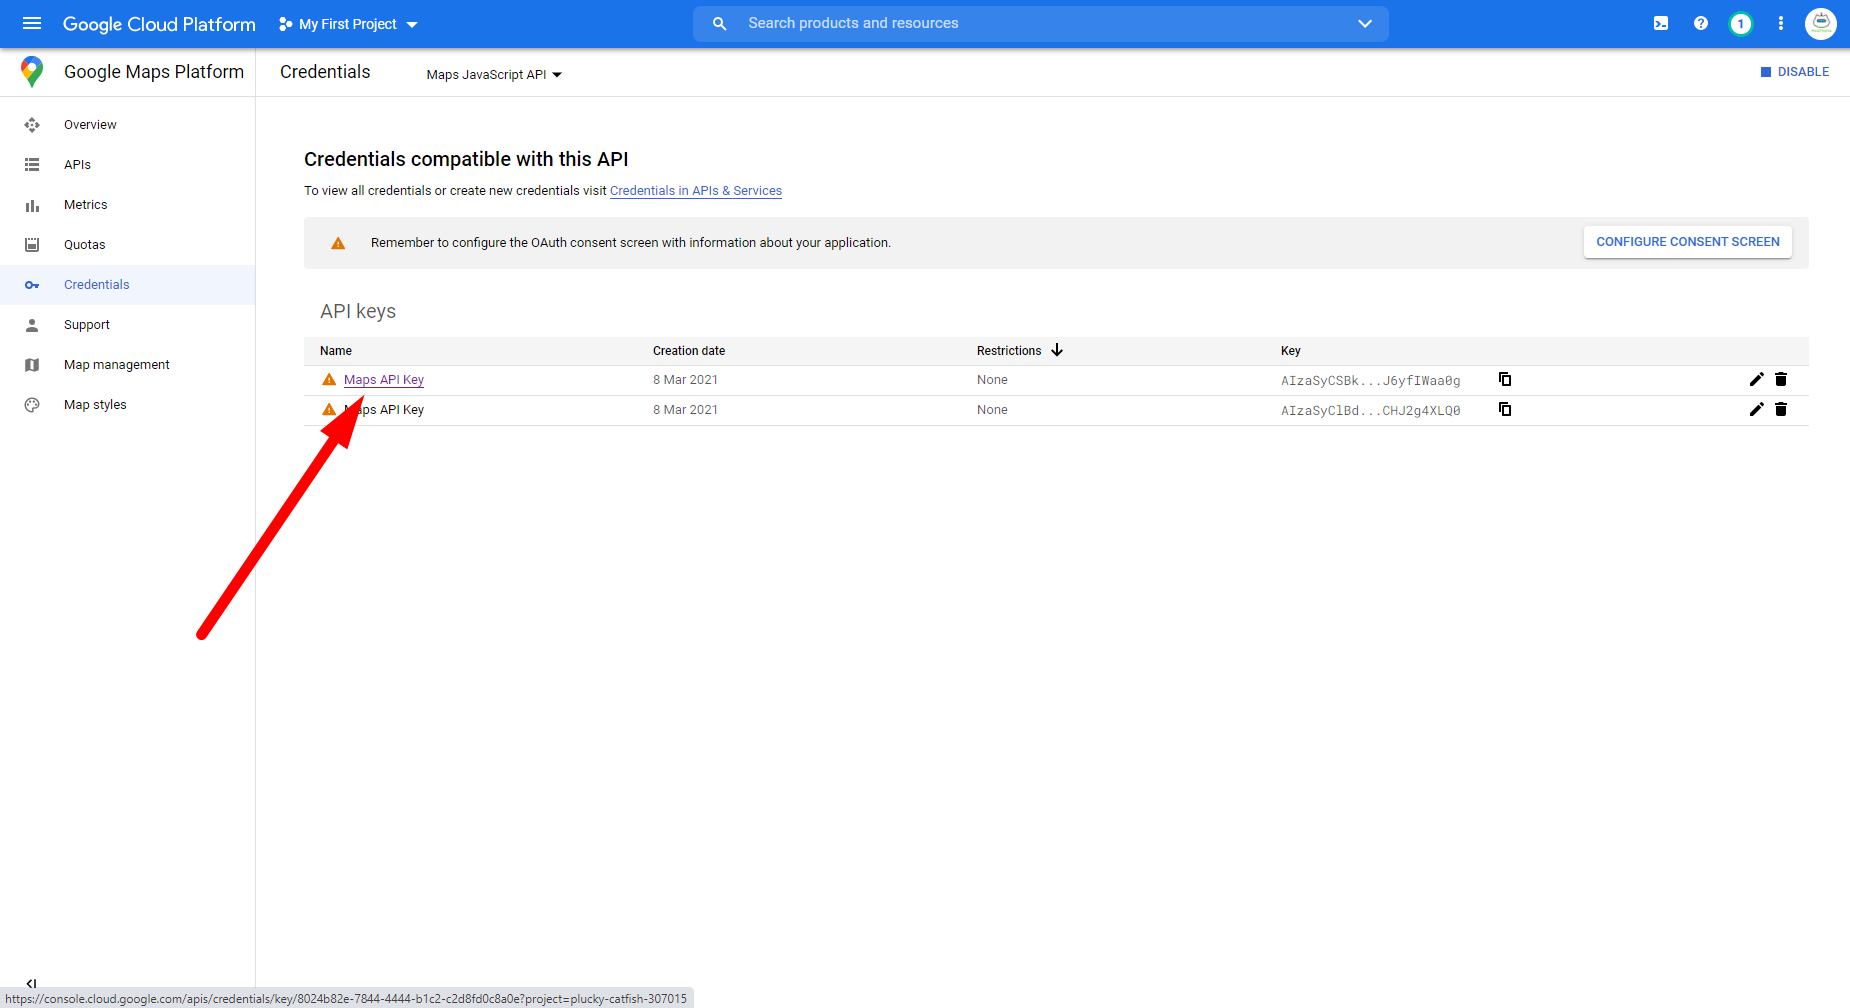This screenshot has width=1850, height=1008.
Task: Click warning icon beside the AIzaSyClBd key name
Action: pyautogui.click(x=329, y=410)
